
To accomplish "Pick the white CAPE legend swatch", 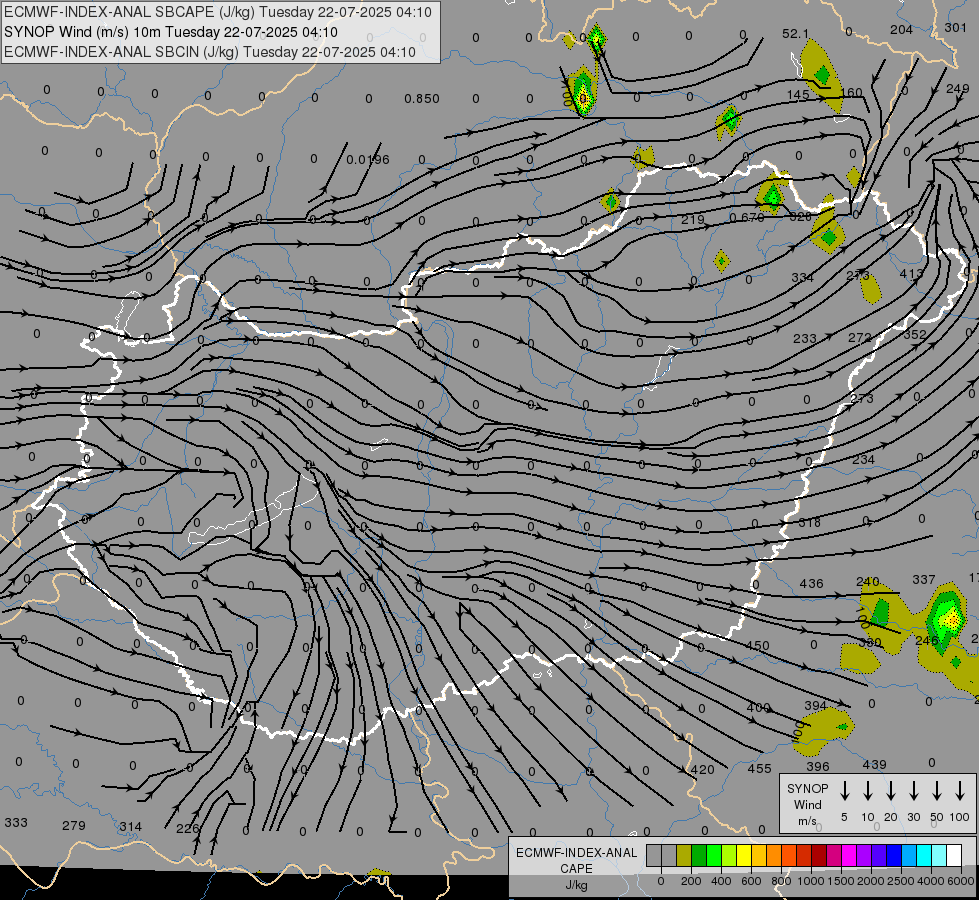I will pos(953,855).
